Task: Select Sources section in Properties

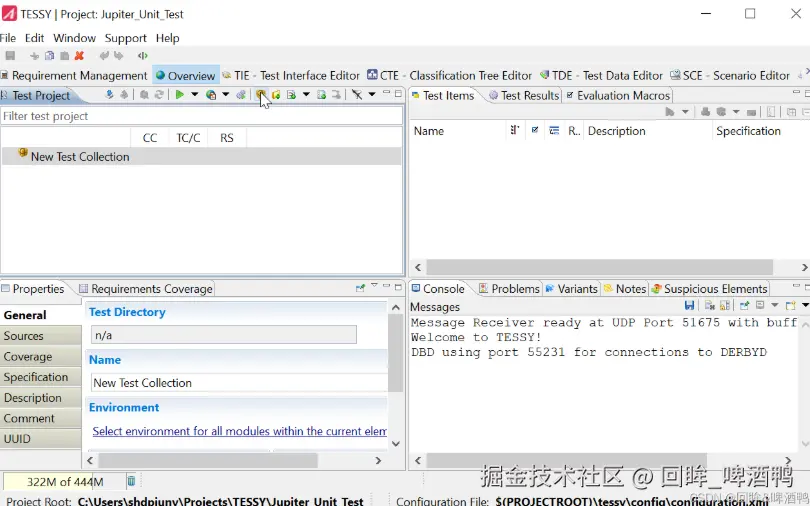Action: (x=41, y=336)
